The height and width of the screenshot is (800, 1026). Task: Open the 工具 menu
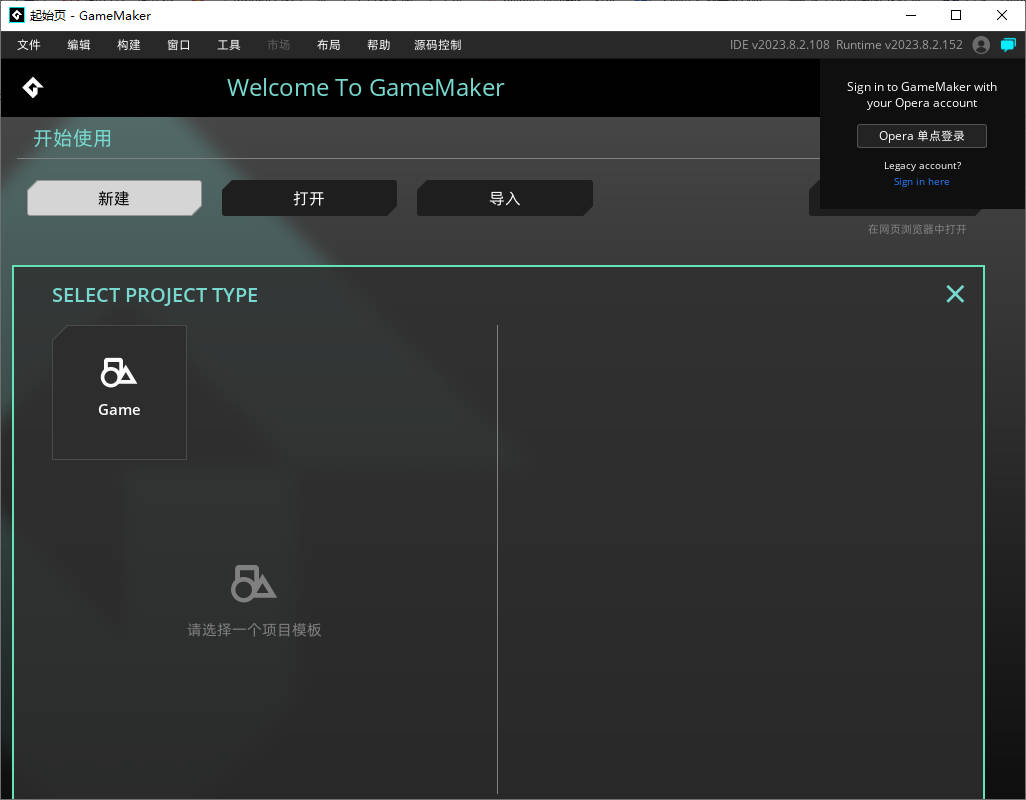(x=229, y=44)
